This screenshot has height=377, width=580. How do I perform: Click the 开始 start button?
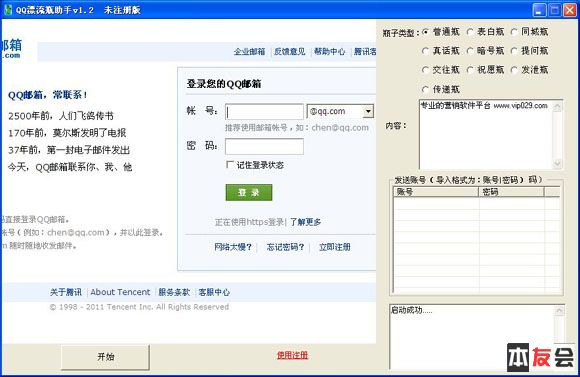[x=105, y=357]
